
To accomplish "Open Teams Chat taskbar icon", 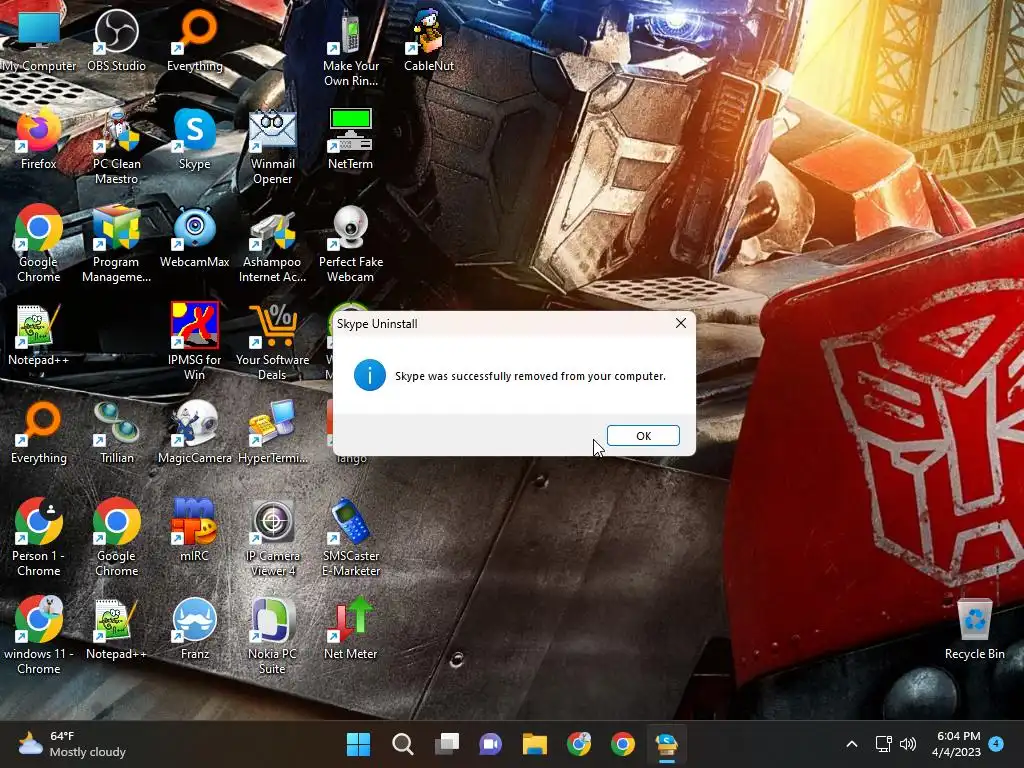I will 490,744.
